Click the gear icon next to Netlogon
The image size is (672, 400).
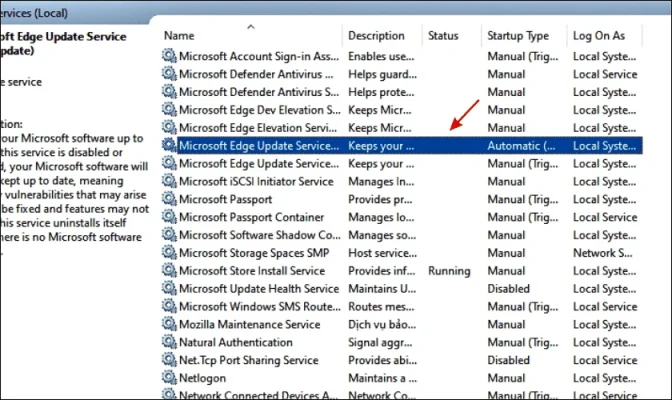click(x=169, y=379)
